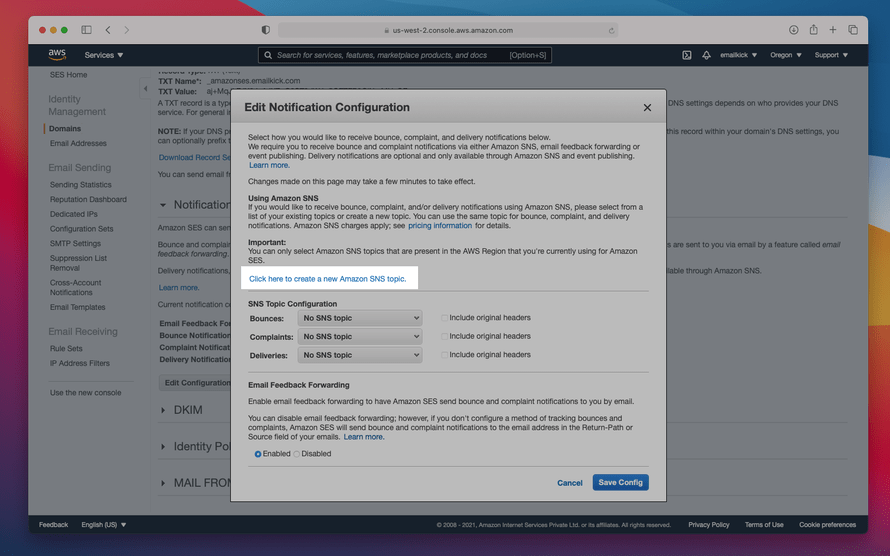Collapse the left sidebar arrow
This screenshot has height=556, width=890.
145,89
